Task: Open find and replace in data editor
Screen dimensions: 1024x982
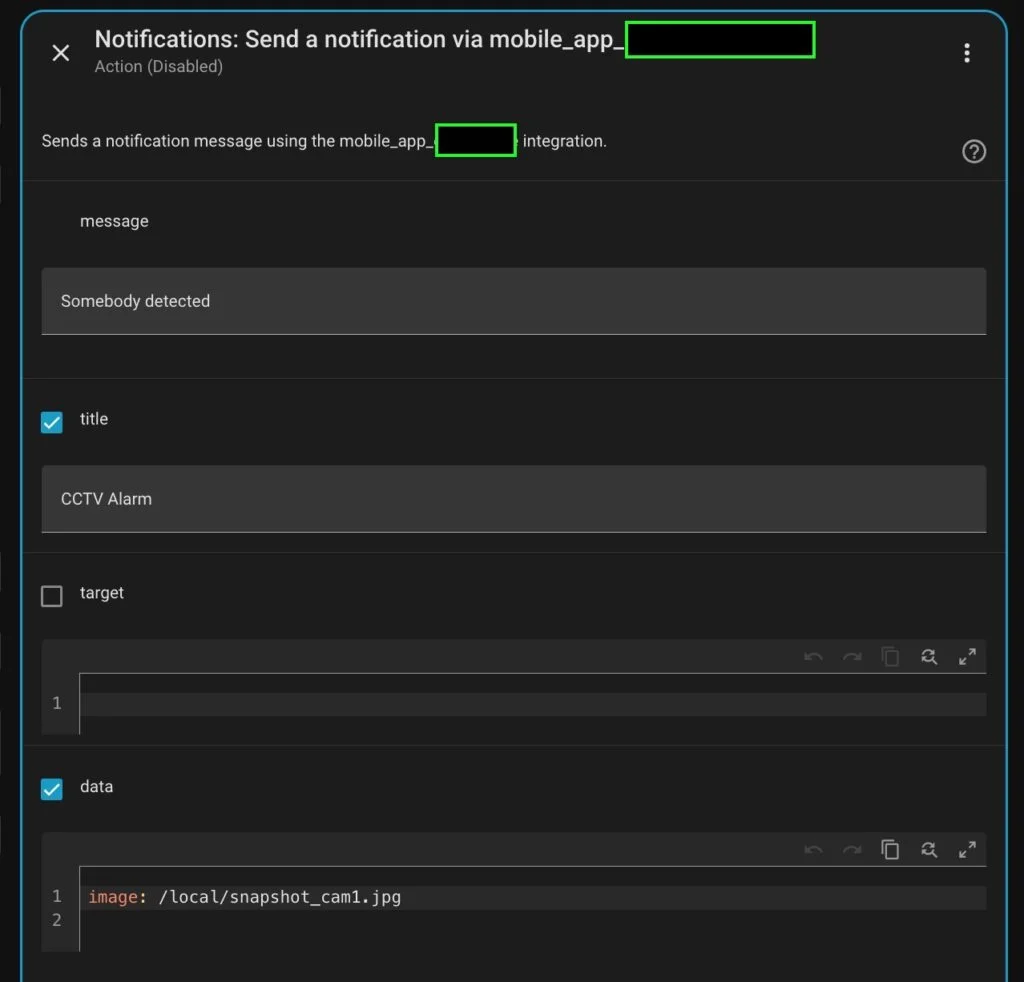Action: point(929,850)
